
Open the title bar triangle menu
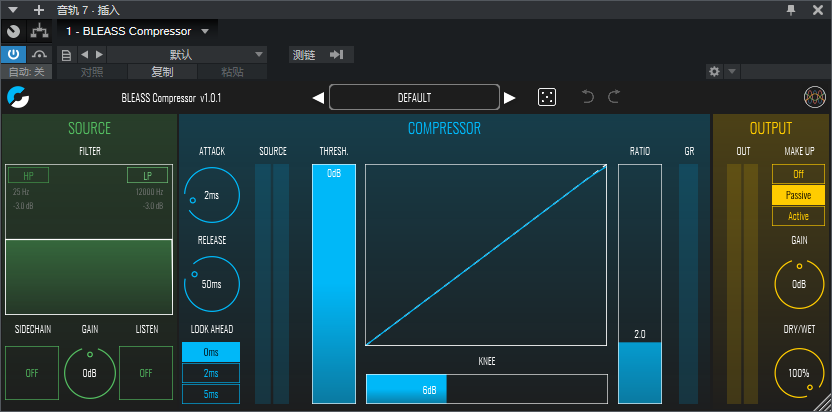[14, 10]
